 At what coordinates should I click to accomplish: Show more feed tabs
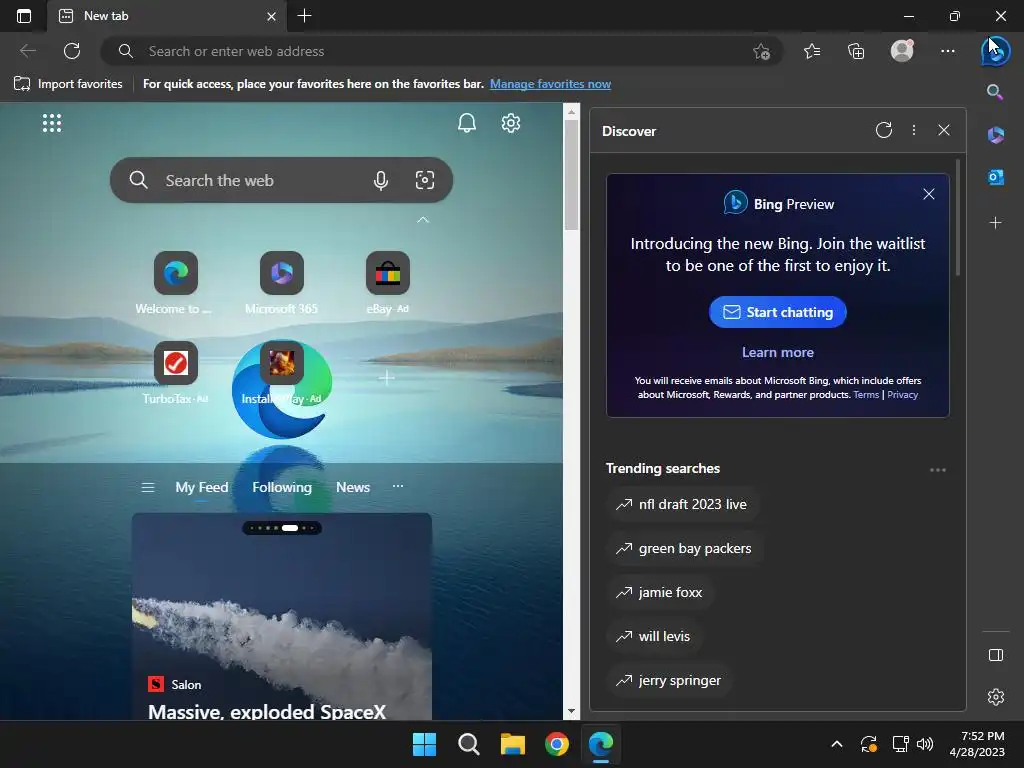[x=398, y=486]
